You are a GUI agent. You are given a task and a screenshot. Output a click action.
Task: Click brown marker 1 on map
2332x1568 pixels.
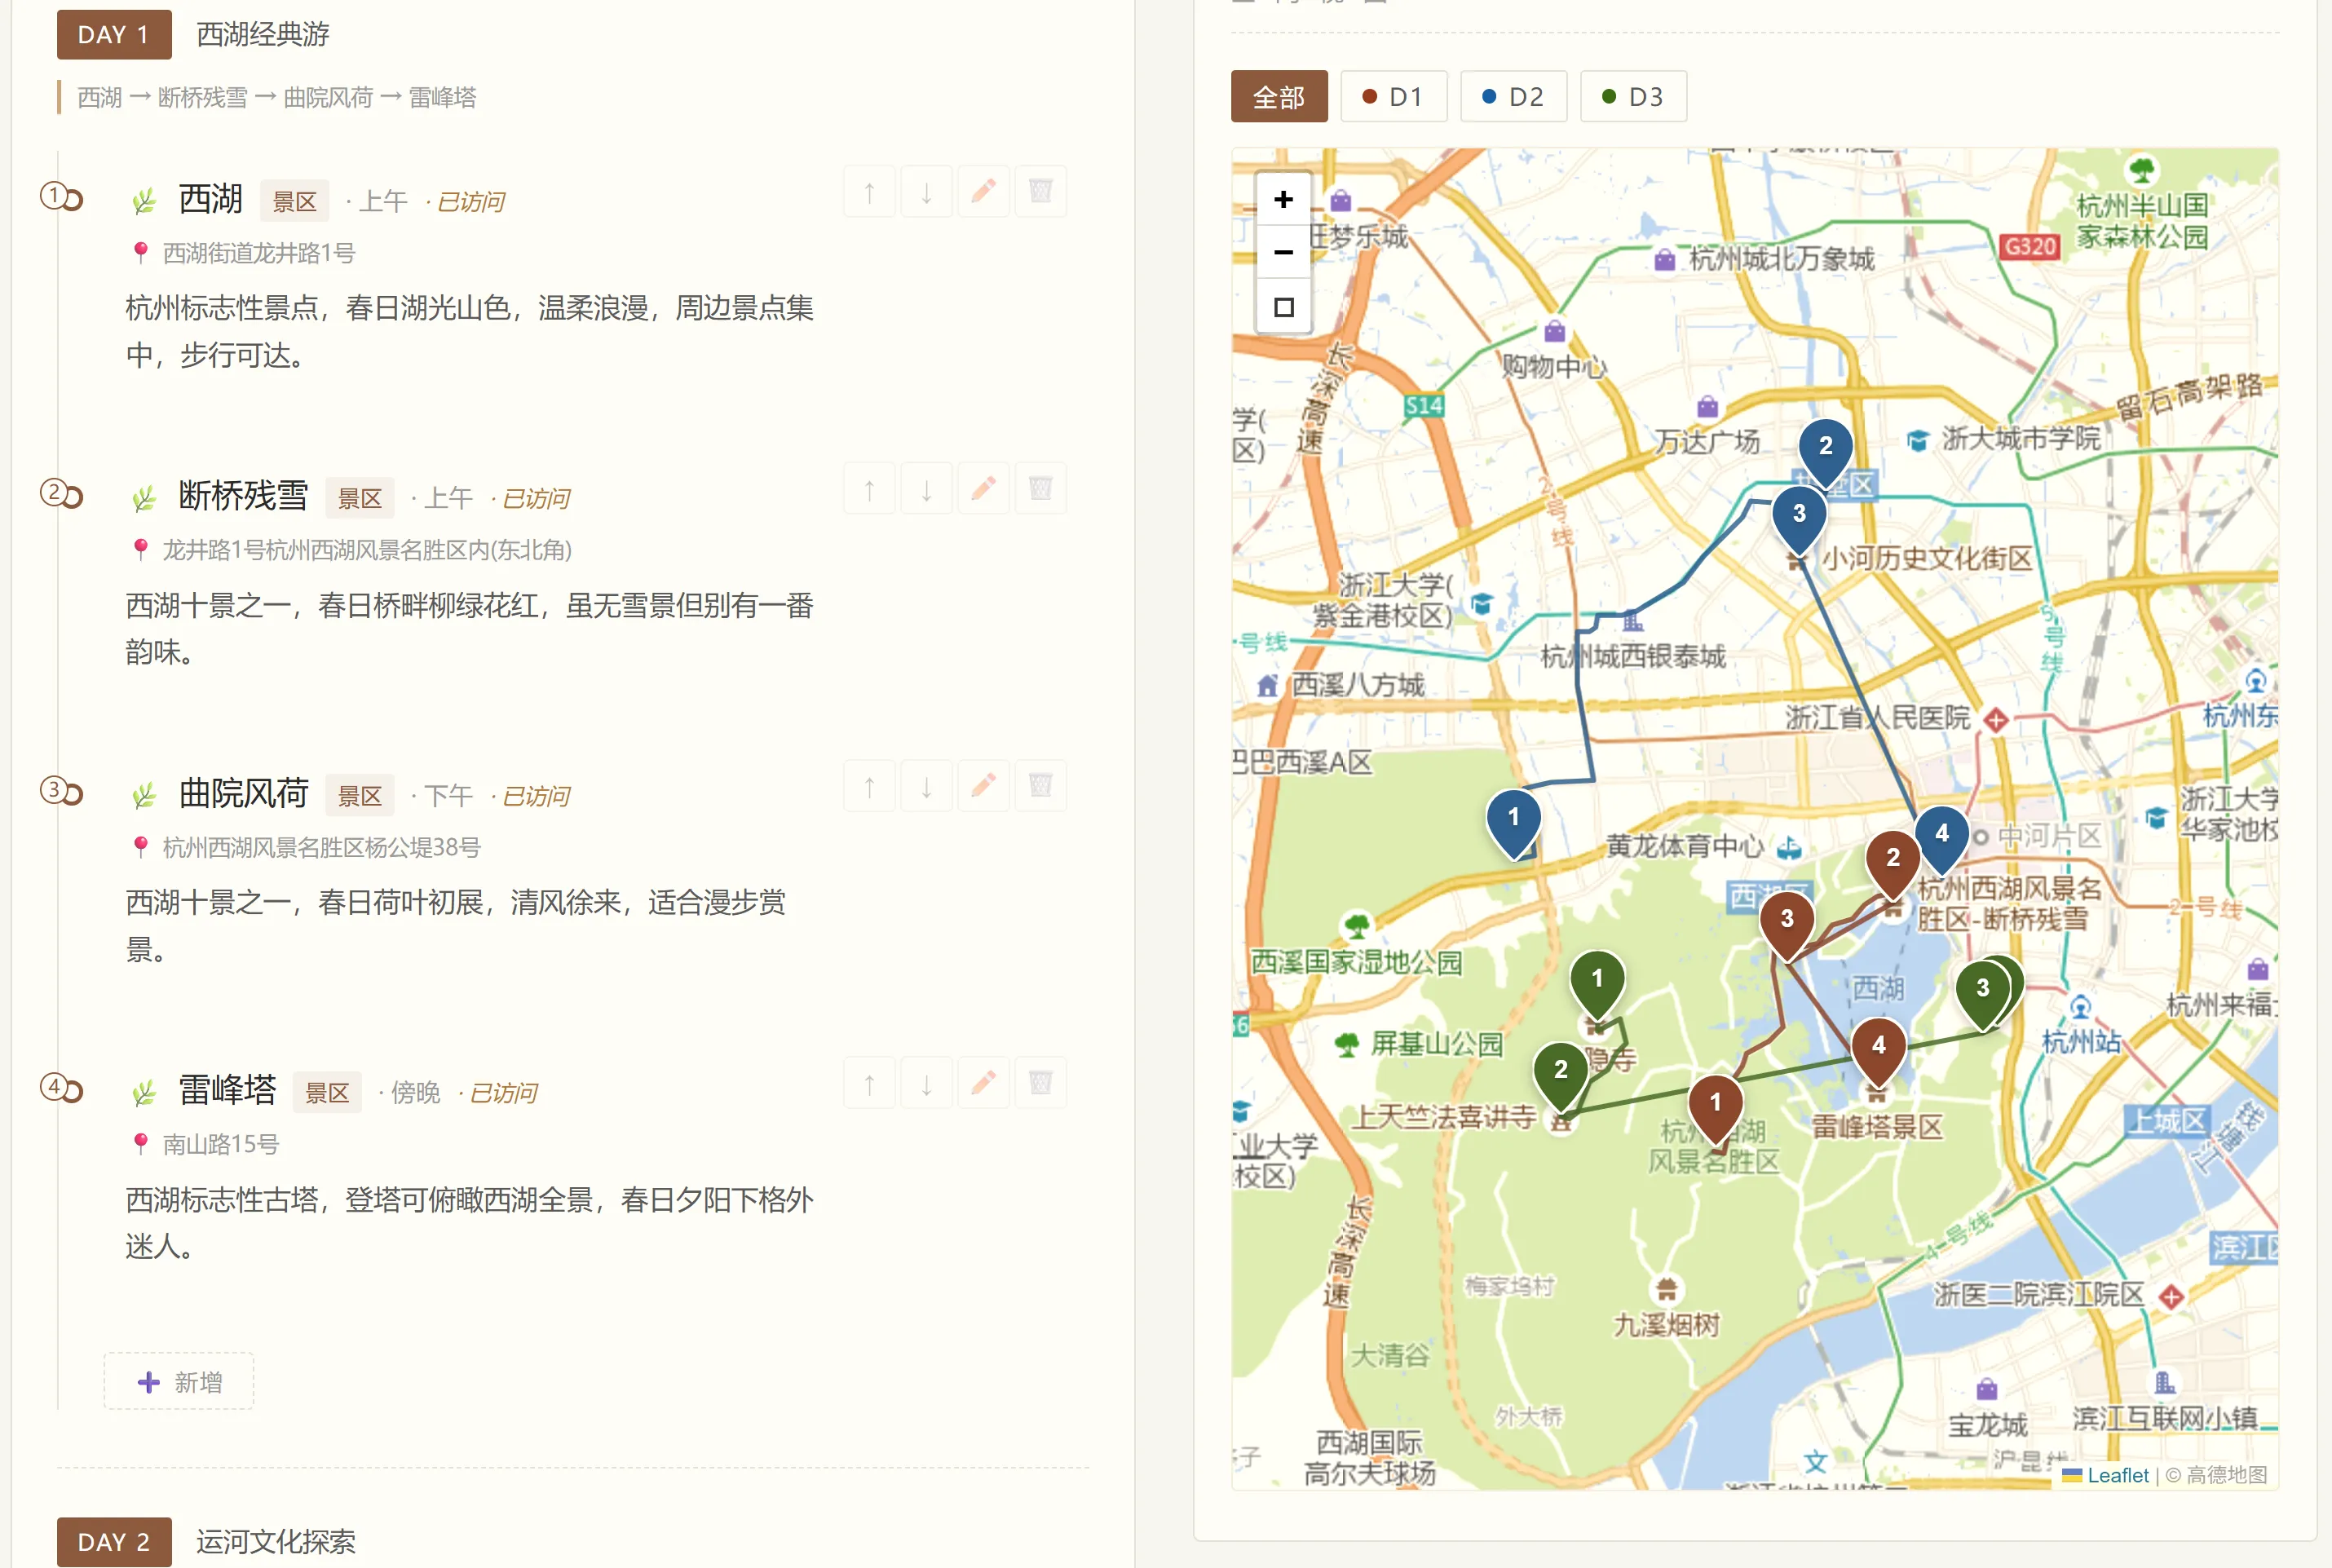pos(1715,1108)
